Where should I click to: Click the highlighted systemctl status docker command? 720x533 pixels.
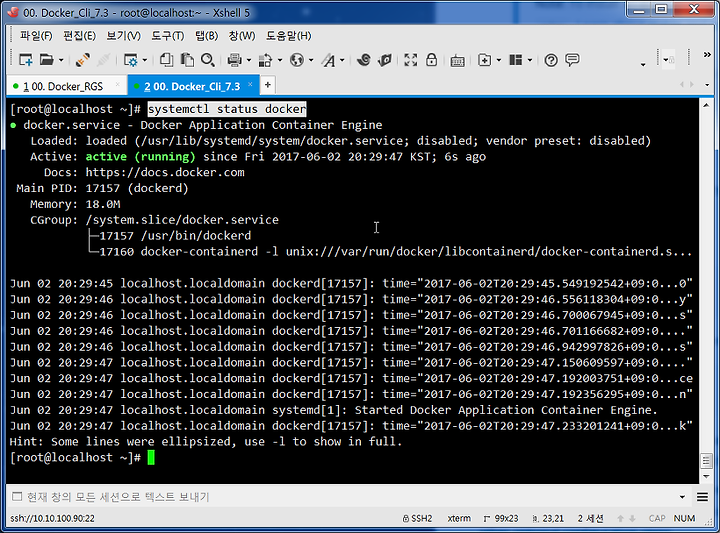click(227, 109)
